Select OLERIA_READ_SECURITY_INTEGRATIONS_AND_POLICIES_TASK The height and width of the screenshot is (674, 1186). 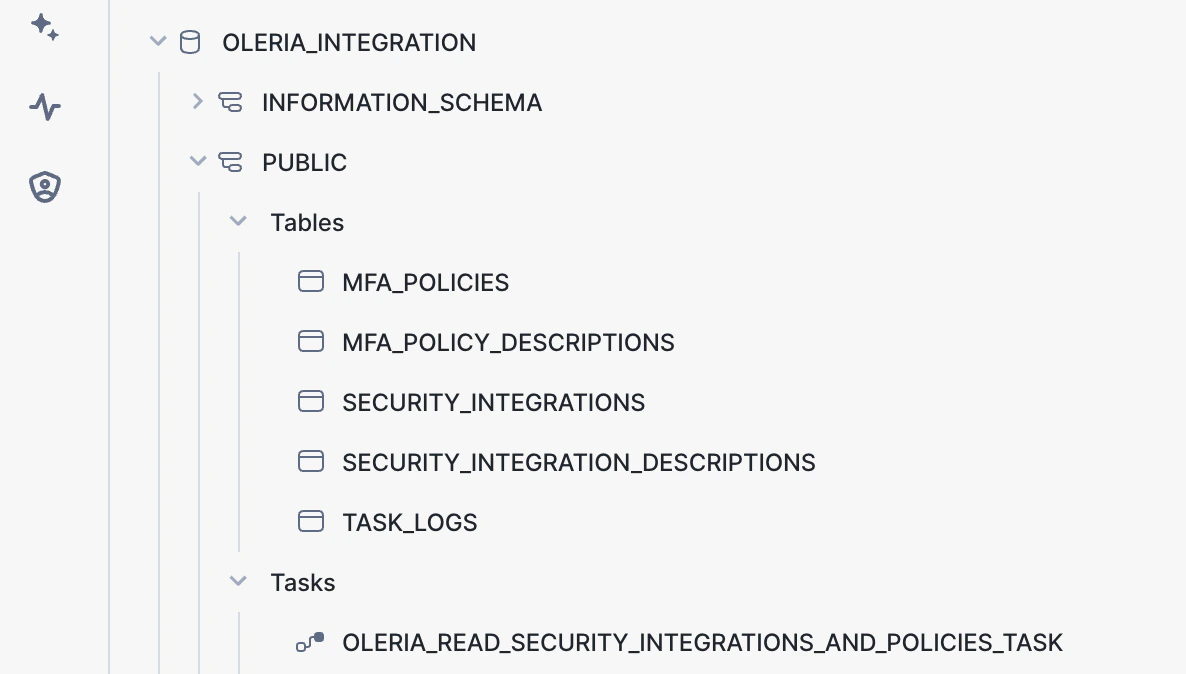(x=702, y=642)
